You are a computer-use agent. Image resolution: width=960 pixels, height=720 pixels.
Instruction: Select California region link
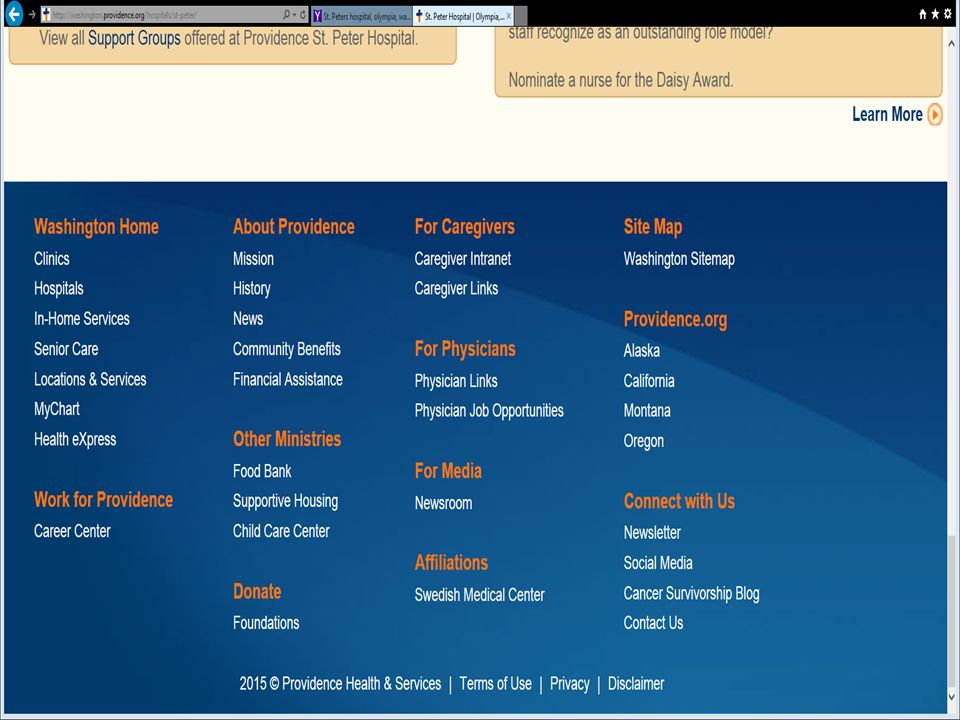[649, 381]
